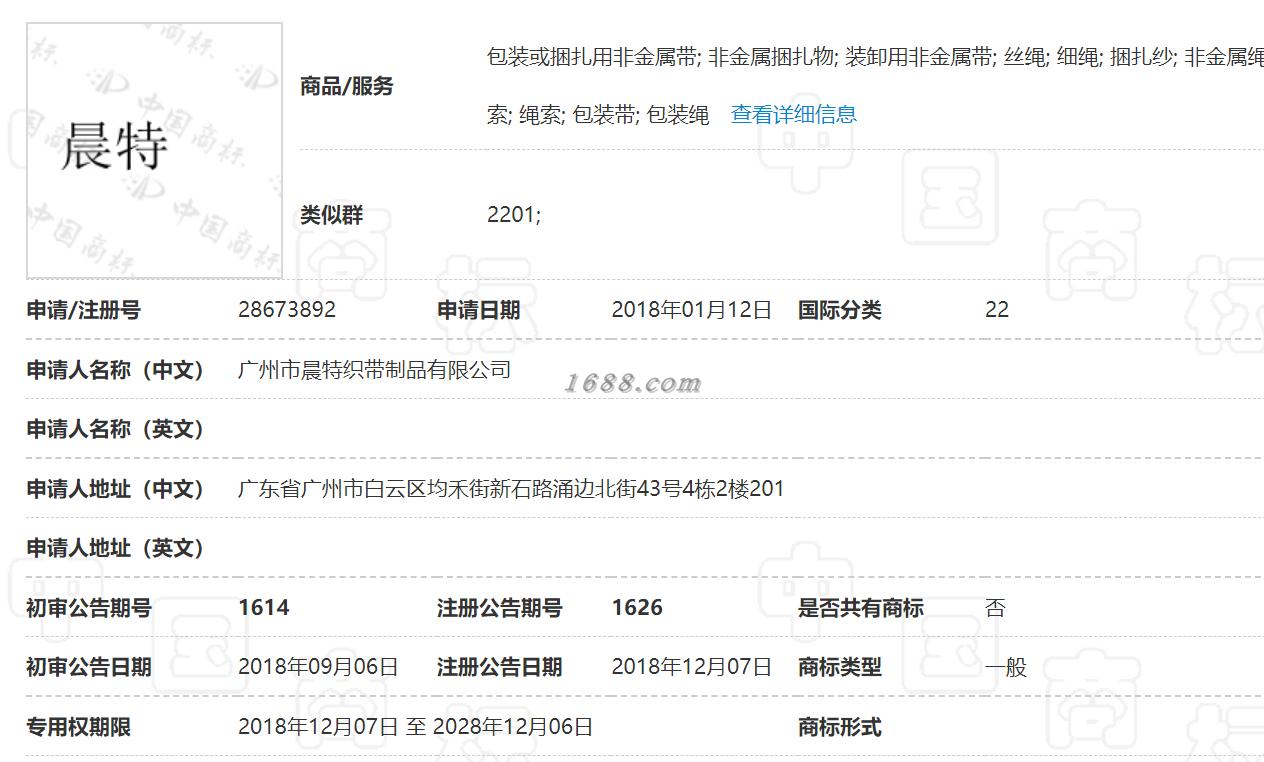Click registration announcement number 1626
Image resolution: width=1264 pixels, height=762 pixels.
click(638, 608)
